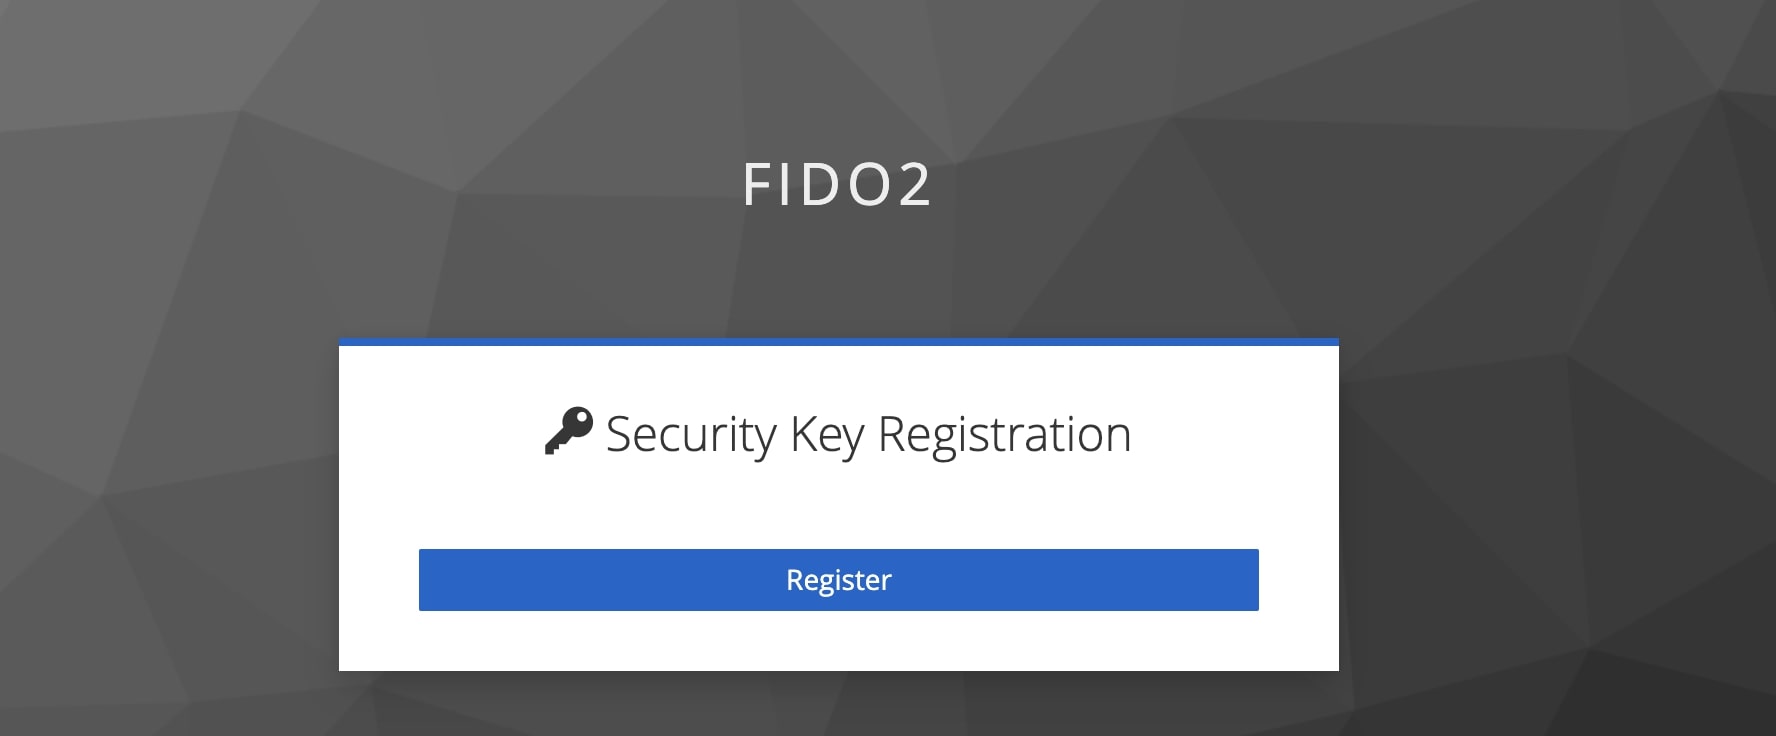Click the blue stripe atop the white card

(x=838, y=342)
